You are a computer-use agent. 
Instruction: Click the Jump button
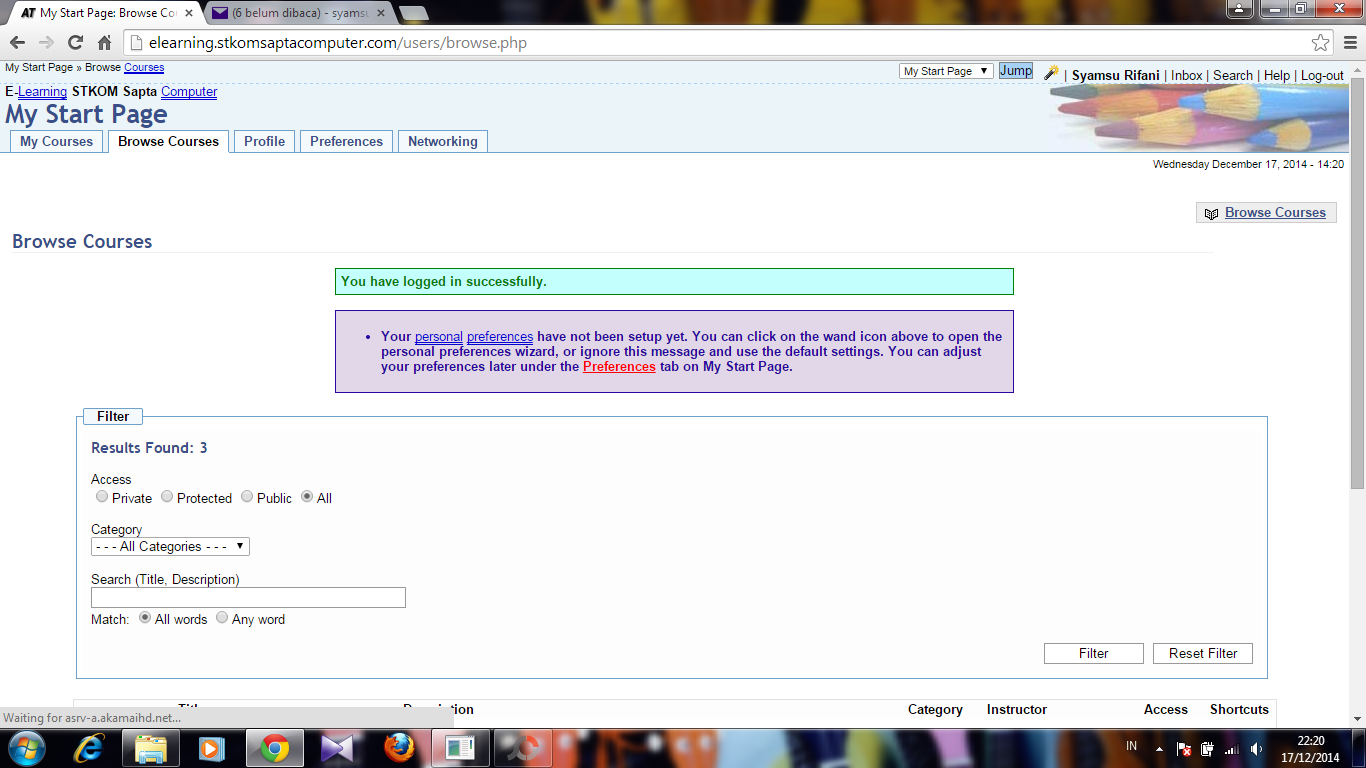1016,71
